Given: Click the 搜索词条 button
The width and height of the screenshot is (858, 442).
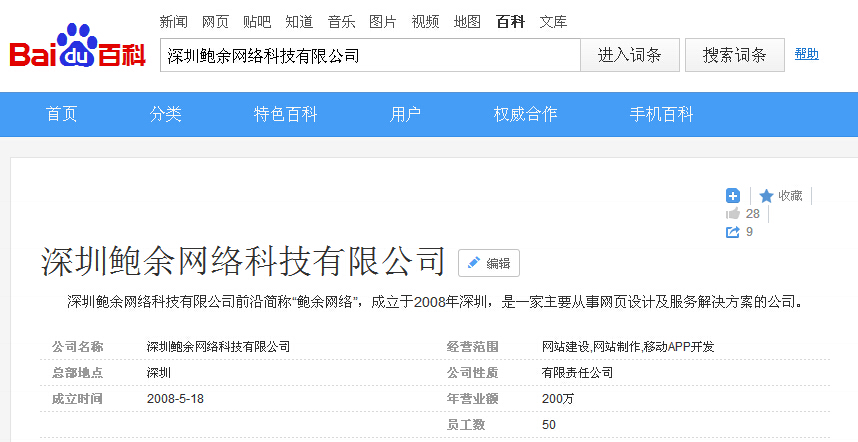Looking at the screenshot, I should 735,55.
